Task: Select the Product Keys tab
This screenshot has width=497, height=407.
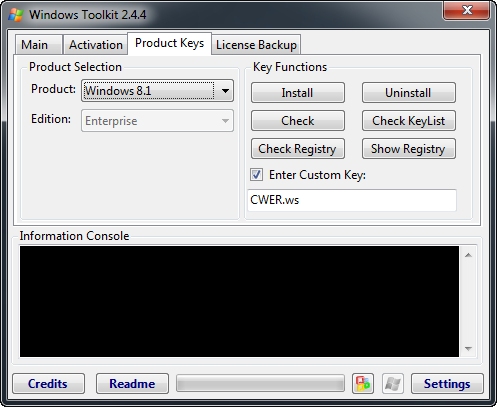Action: click(x=169, y=43)
